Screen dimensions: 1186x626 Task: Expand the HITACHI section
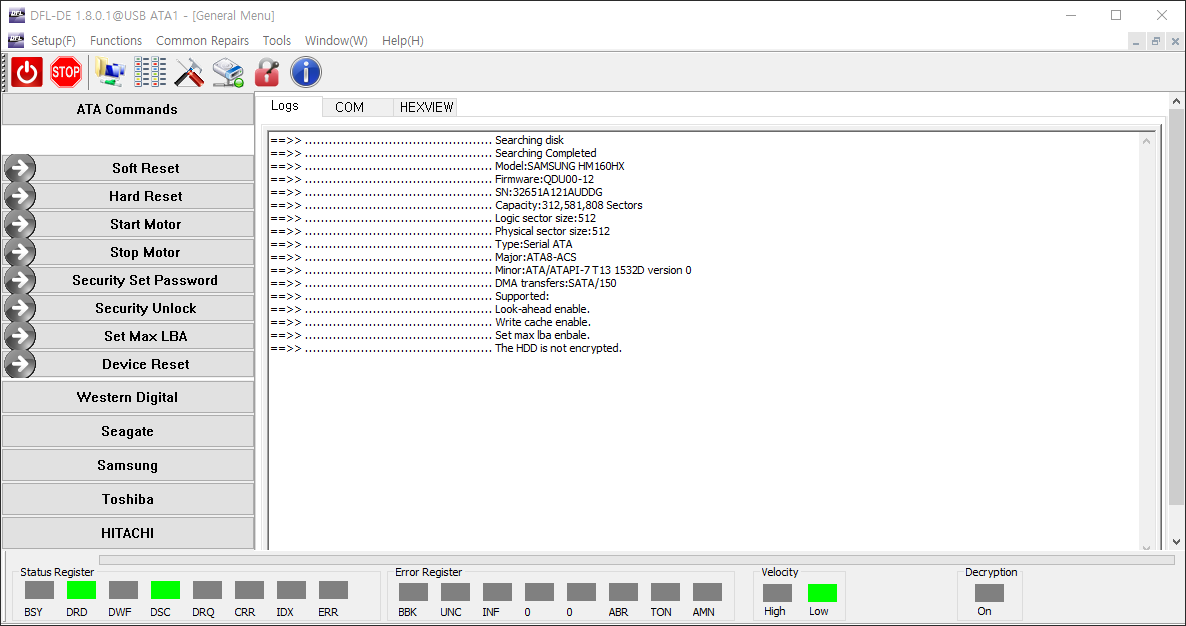(128, 533)
